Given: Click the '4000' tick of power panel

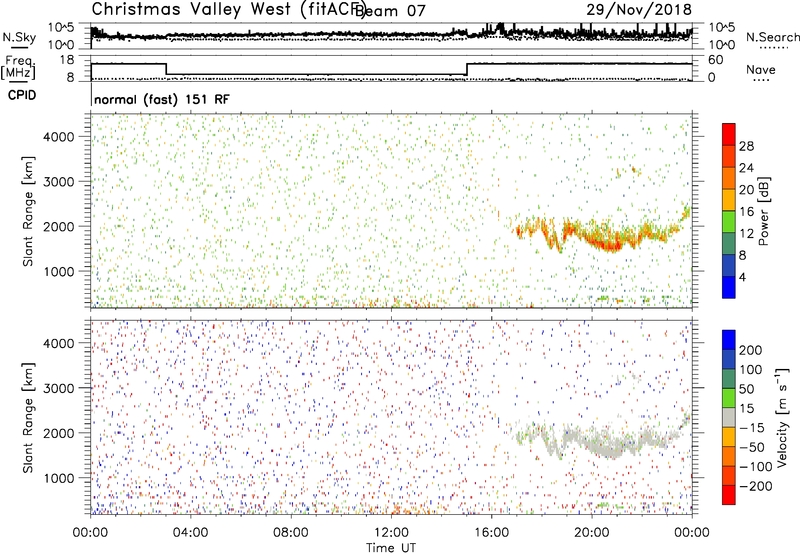Looking at the screenshot, I should [58, 137].
